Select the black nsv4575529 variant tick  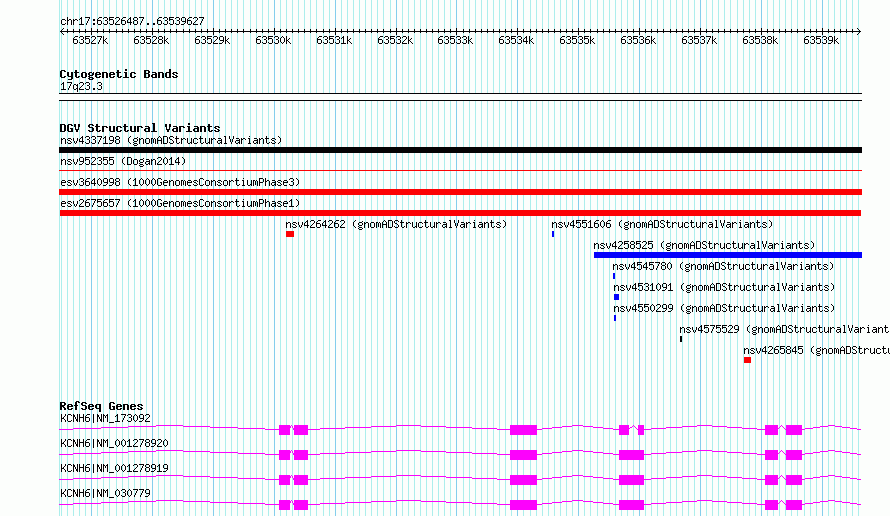point(681,339)
